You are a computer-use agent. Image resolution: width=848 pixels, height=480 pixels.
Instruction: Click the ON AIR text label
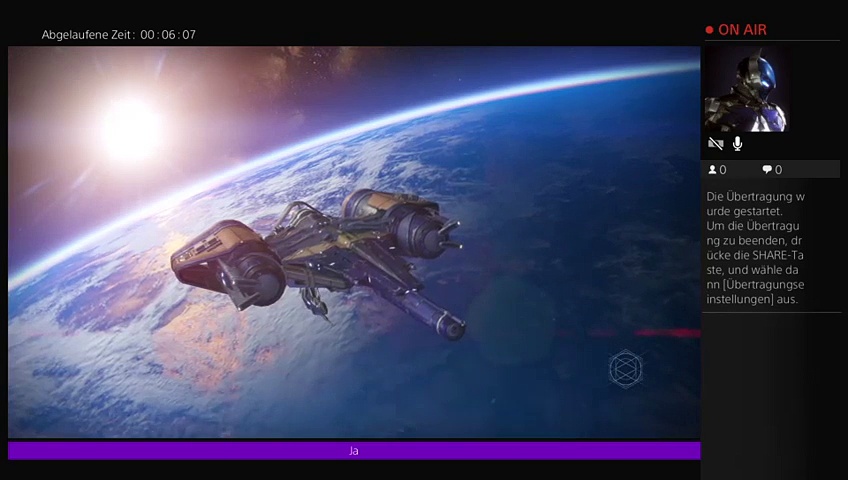pos(742,30)
